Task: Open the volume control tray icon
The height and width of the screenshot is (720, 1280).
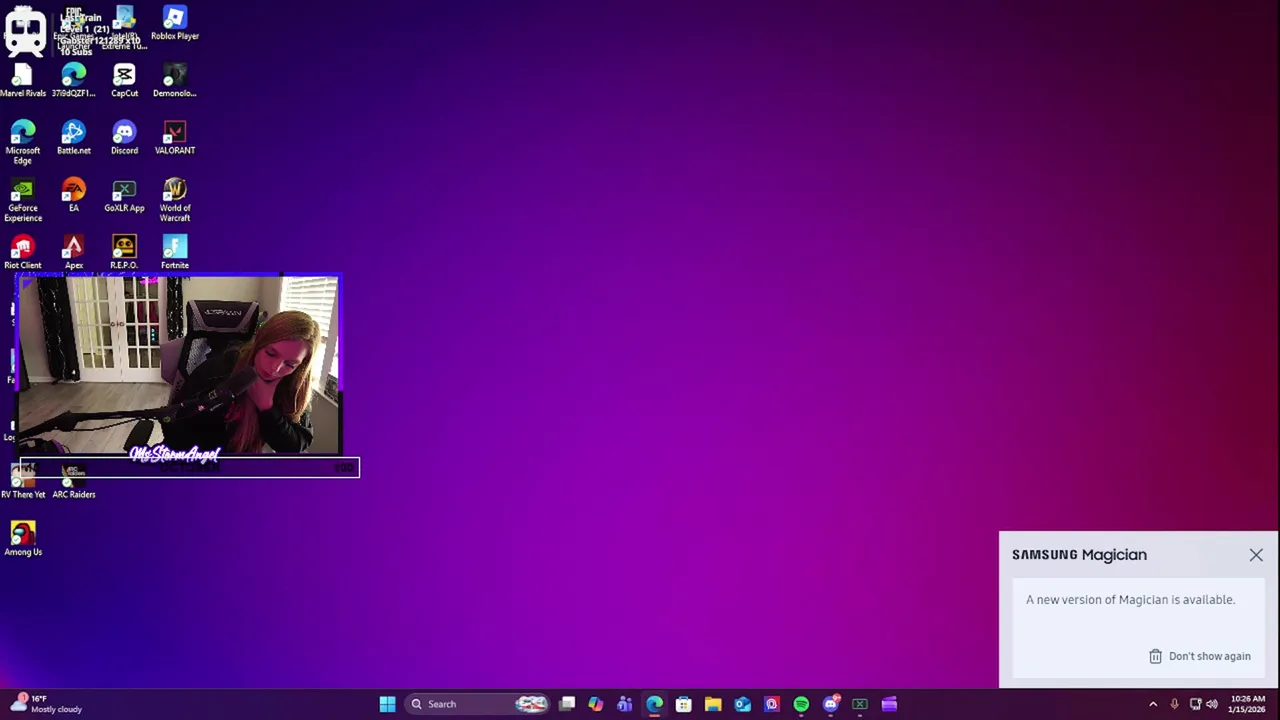Action: pyautogui.click(x=1212, y=704)
